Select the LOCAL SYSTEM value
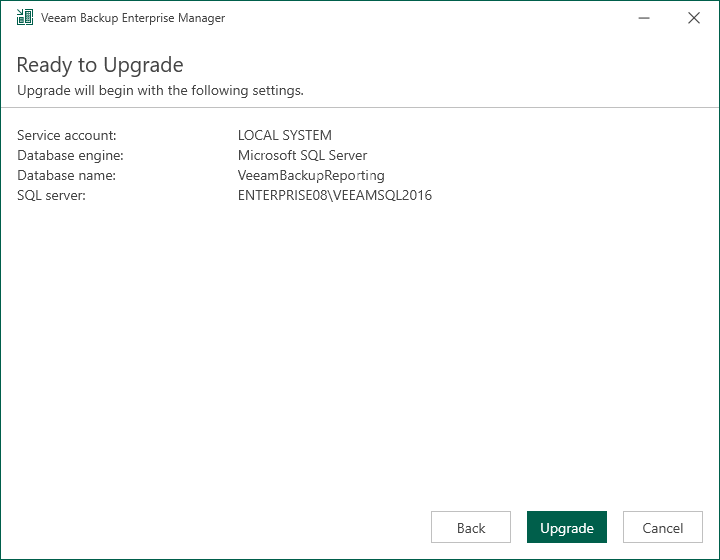 (285, 135)
